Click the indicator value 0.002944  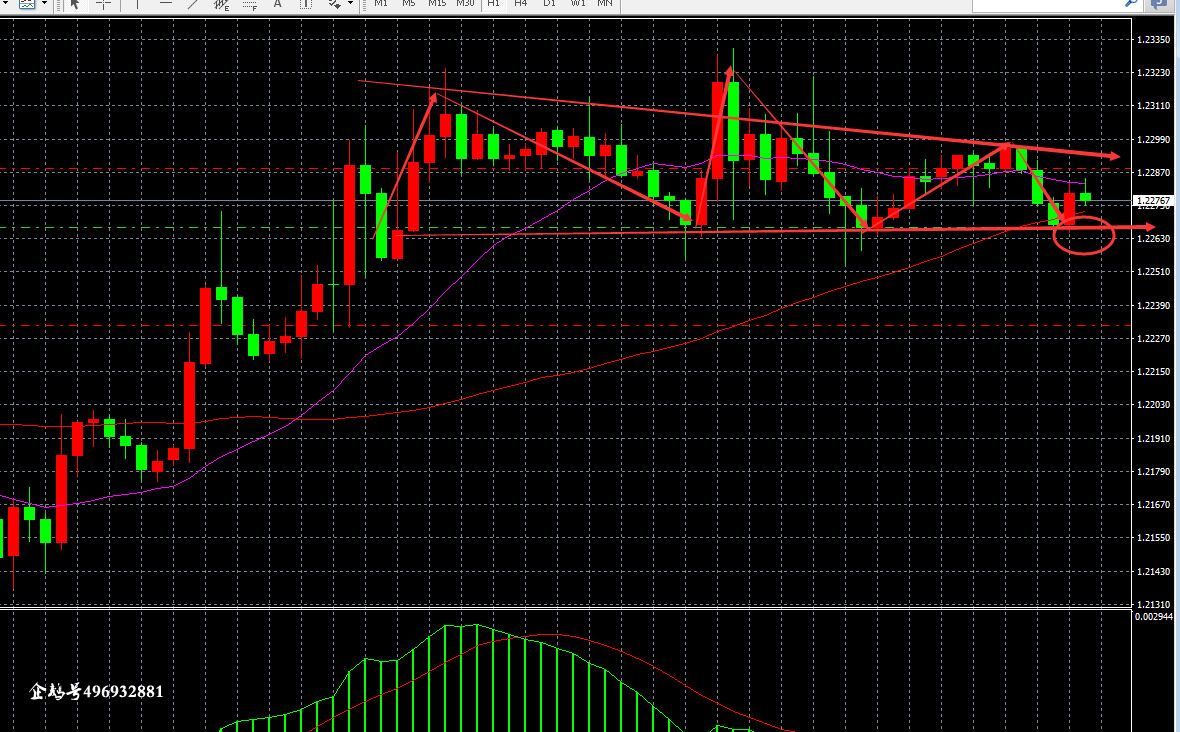tap(1154, 617)
